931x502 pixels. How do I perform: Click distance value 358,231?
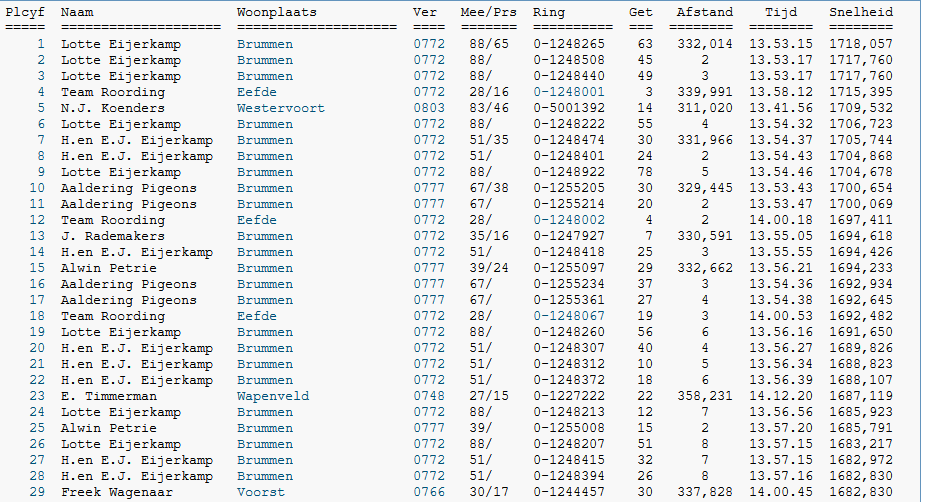click(x=704, y=396)
